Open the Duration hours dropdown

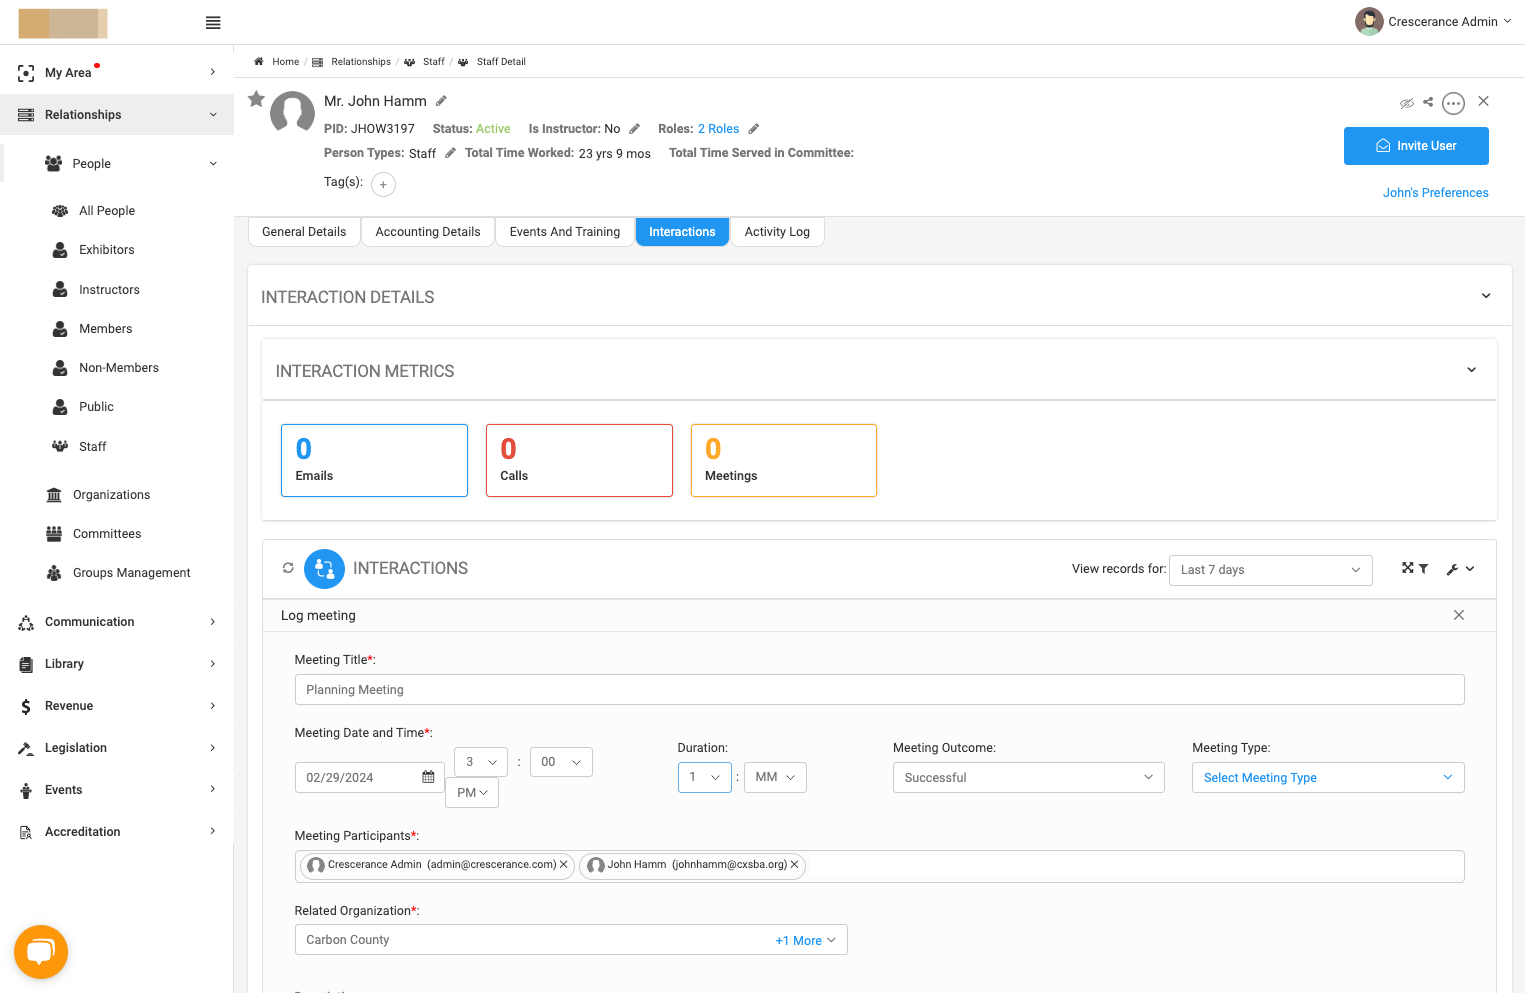pos(705,777)
